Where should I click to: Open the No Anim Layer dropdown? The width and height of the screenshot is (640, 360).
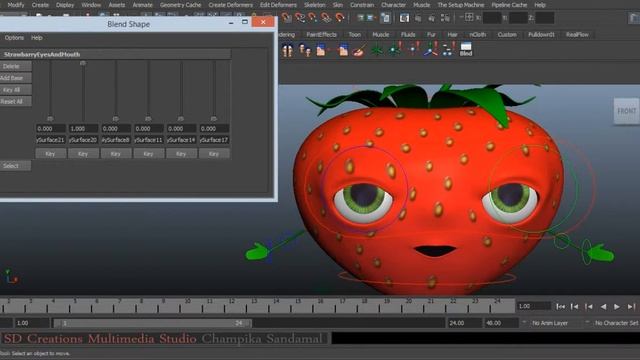point(549,323)
